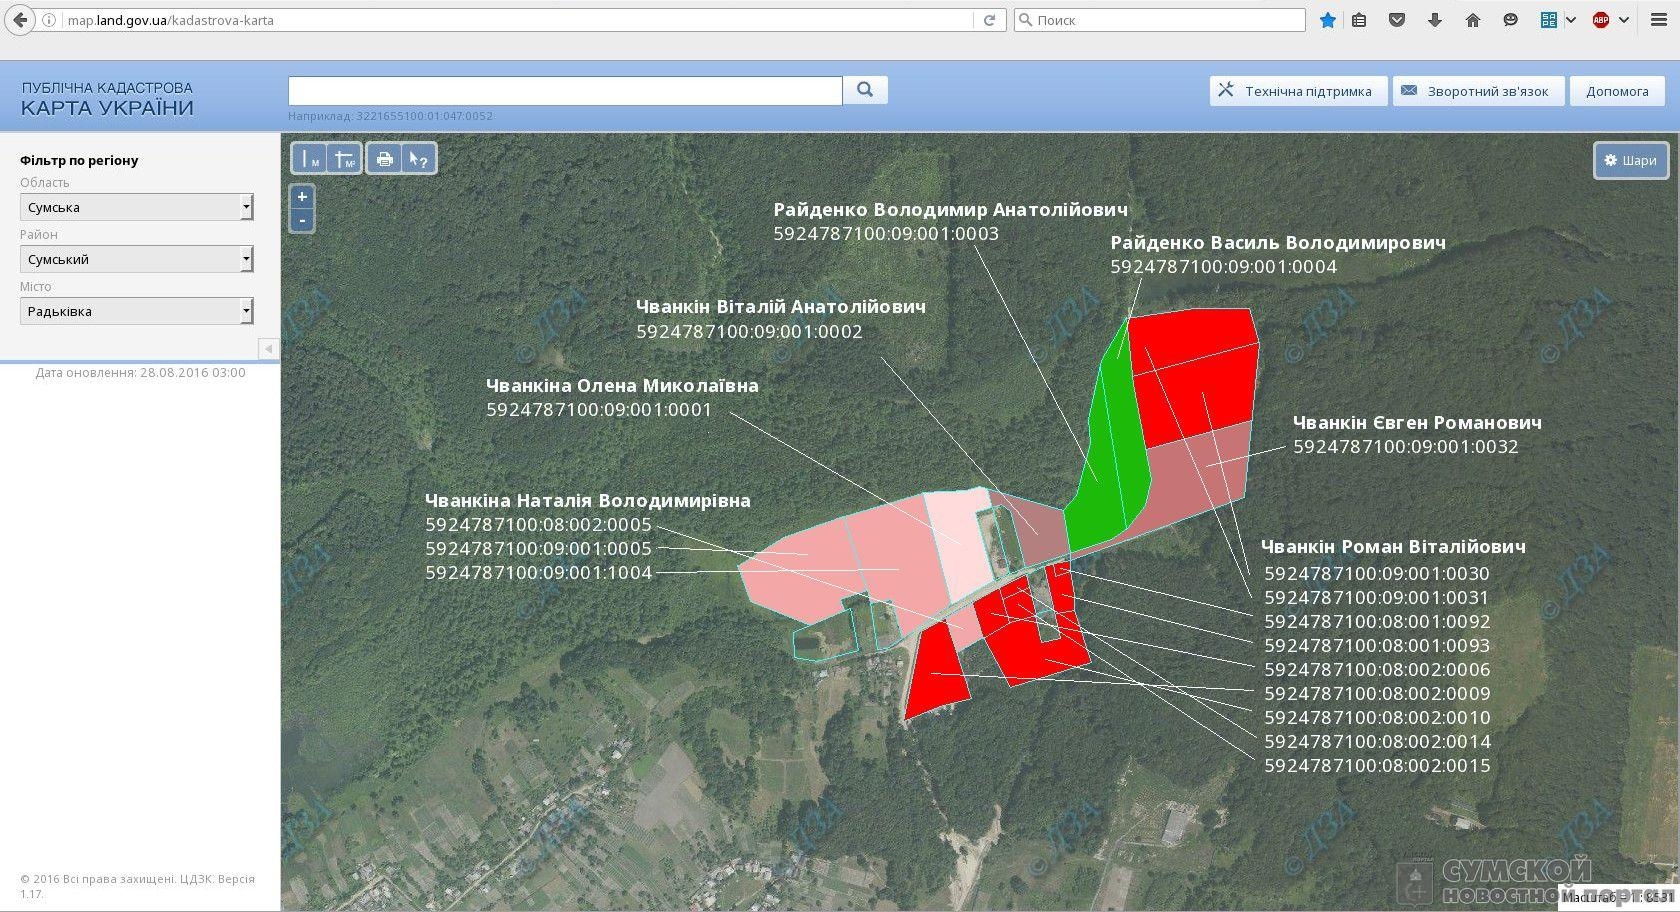Image resolution: width=1680 pixels, height=912 pixels.
Task: Zoom out of the map
Action: pos(302,220)
